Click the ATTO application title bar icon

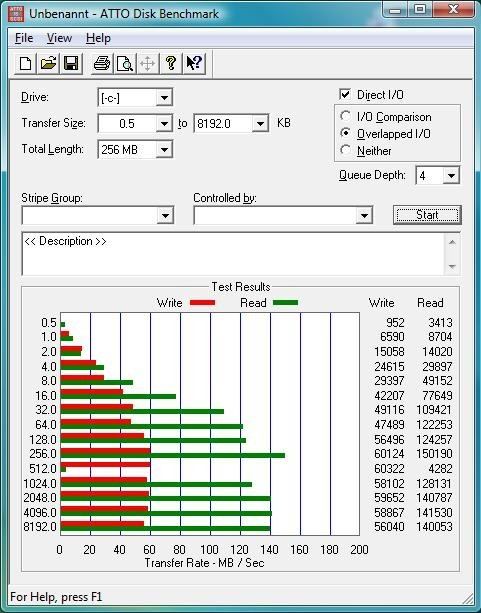(16, 14)
